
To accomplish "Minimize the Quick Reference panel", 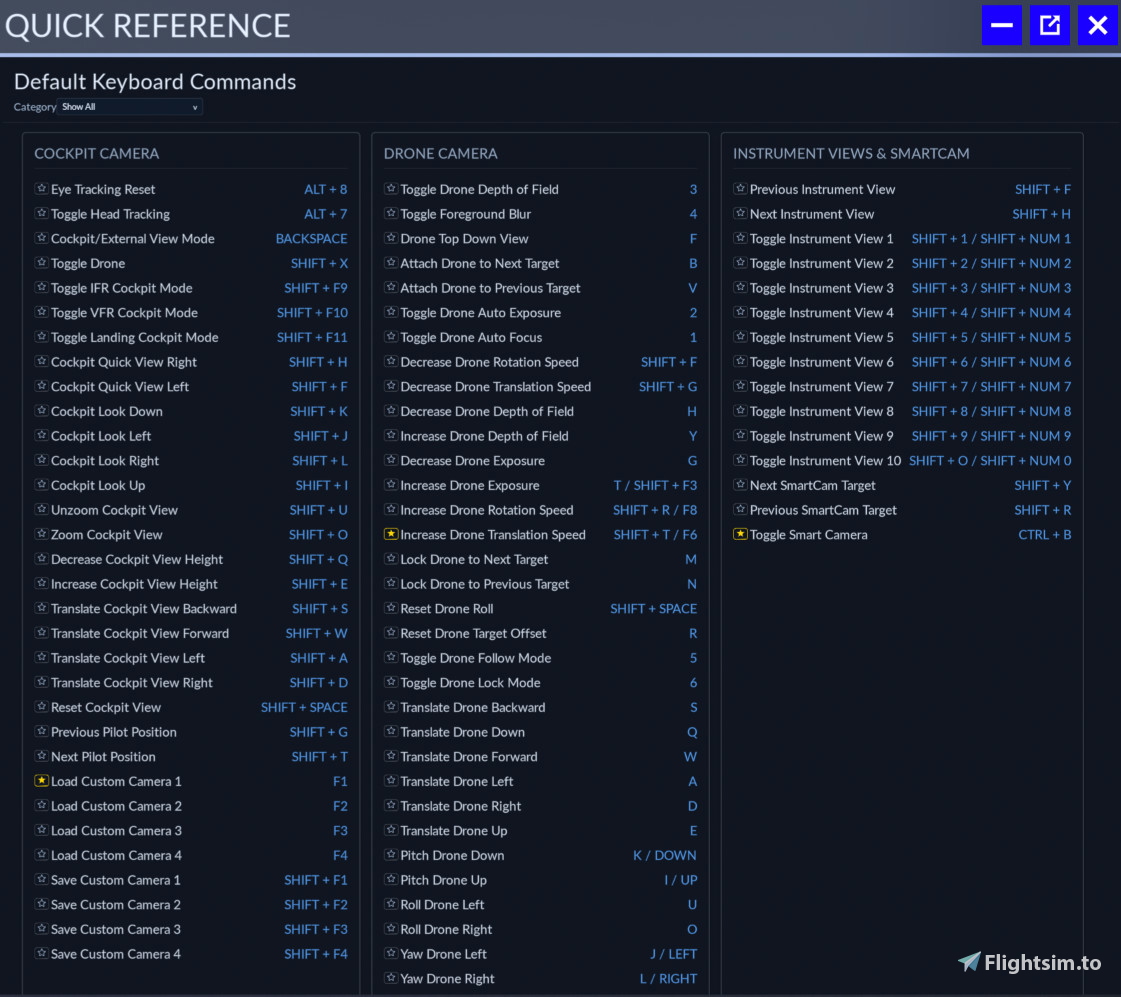I will tap(1002, 26).
